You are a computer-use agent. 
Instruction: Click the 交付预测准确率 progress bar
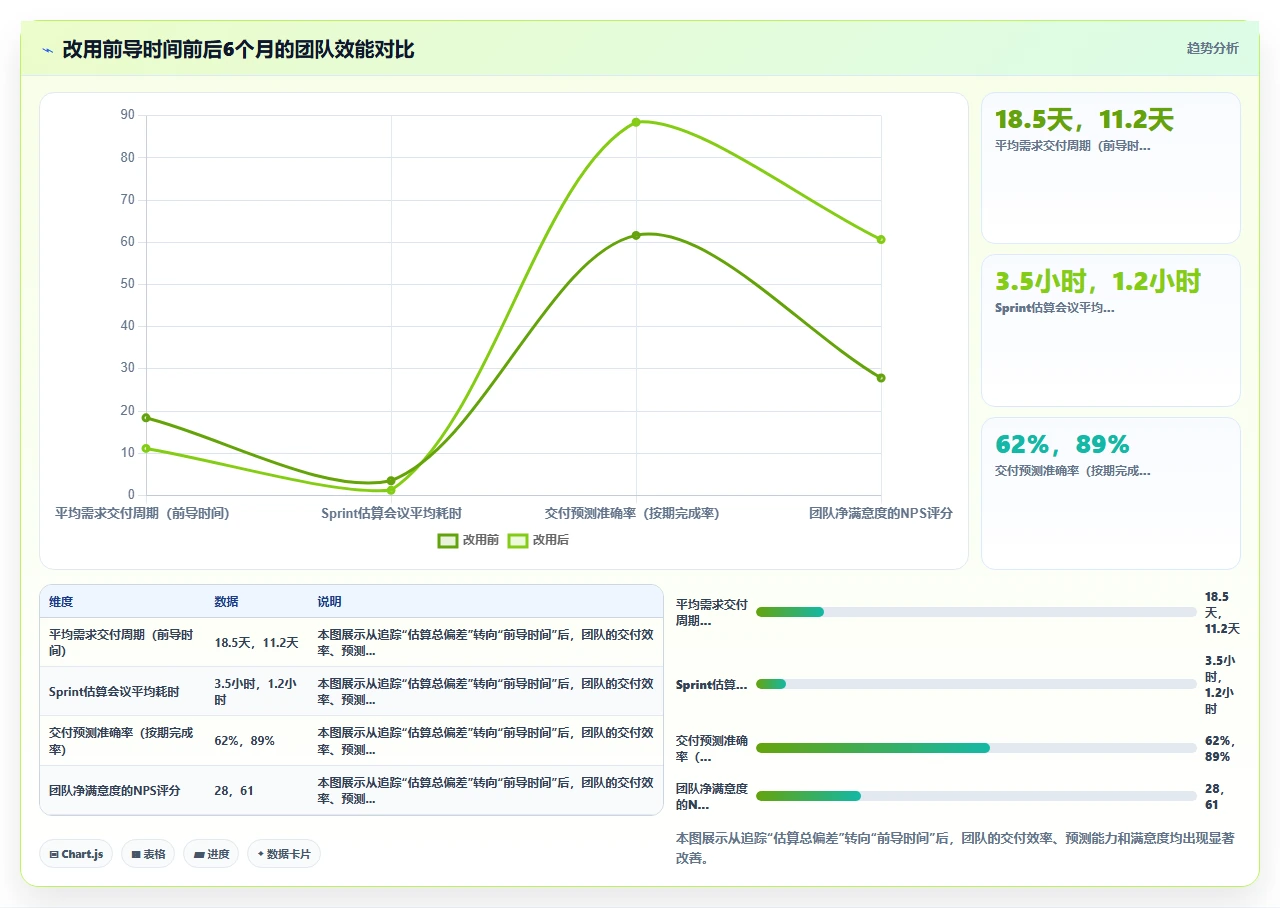click(x=976, y=748)
